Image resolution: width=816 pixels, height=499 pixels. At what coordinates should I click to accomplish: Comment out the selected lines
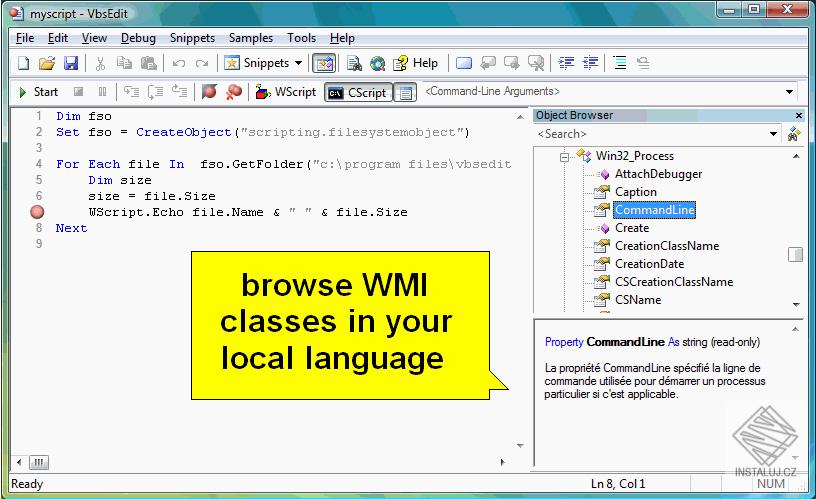coord(620,63)
